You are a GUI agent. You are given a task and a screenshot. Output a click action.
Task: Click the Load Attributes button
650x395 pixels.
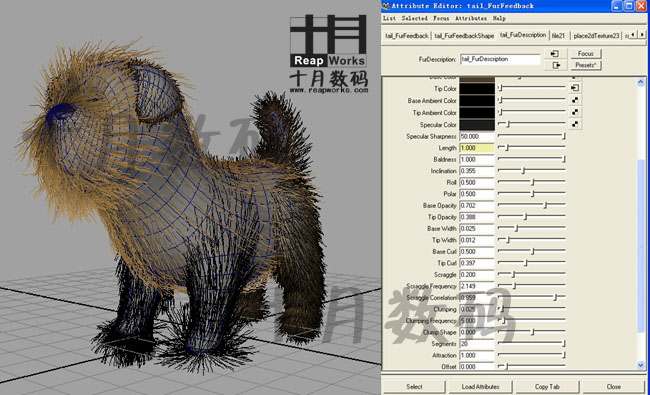[x=480, y=387]
